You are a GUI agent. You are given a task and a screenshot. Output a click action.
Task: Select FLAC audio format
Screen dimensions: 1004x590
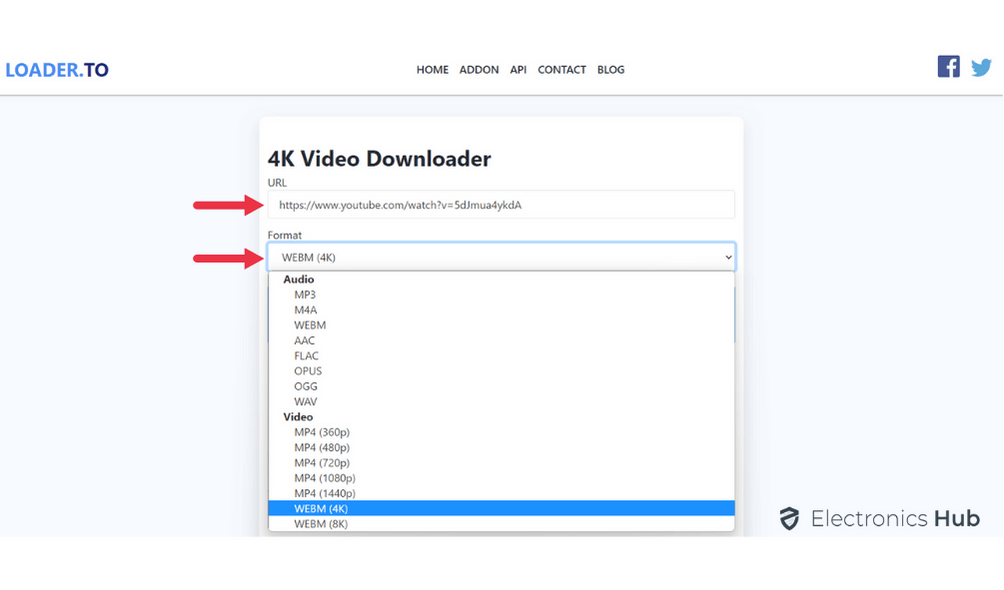(501, 356)
